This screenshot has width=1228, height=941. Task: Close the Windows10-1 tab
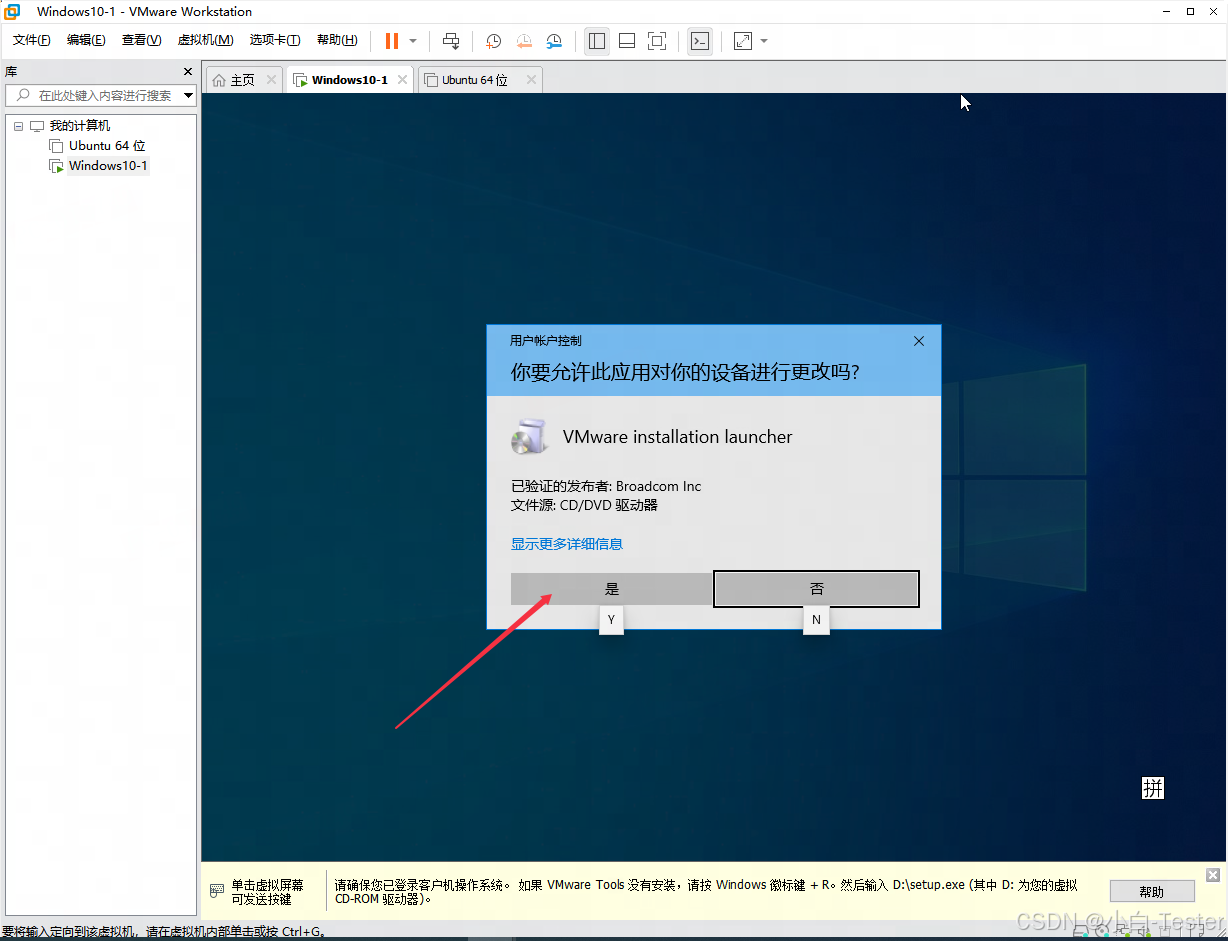(402, 80)
